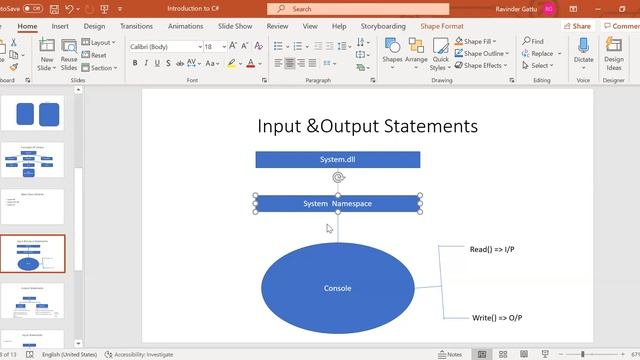Image resolution: width=640 pixels, height=360 pixels.
Task: Open the Insert tab
Action: click(60, 26)
